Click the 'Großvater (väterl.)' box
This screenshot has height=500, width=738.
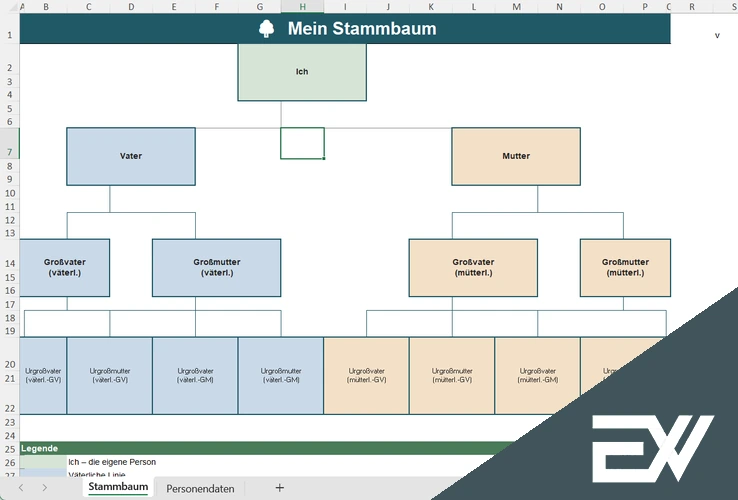[65, 267]
